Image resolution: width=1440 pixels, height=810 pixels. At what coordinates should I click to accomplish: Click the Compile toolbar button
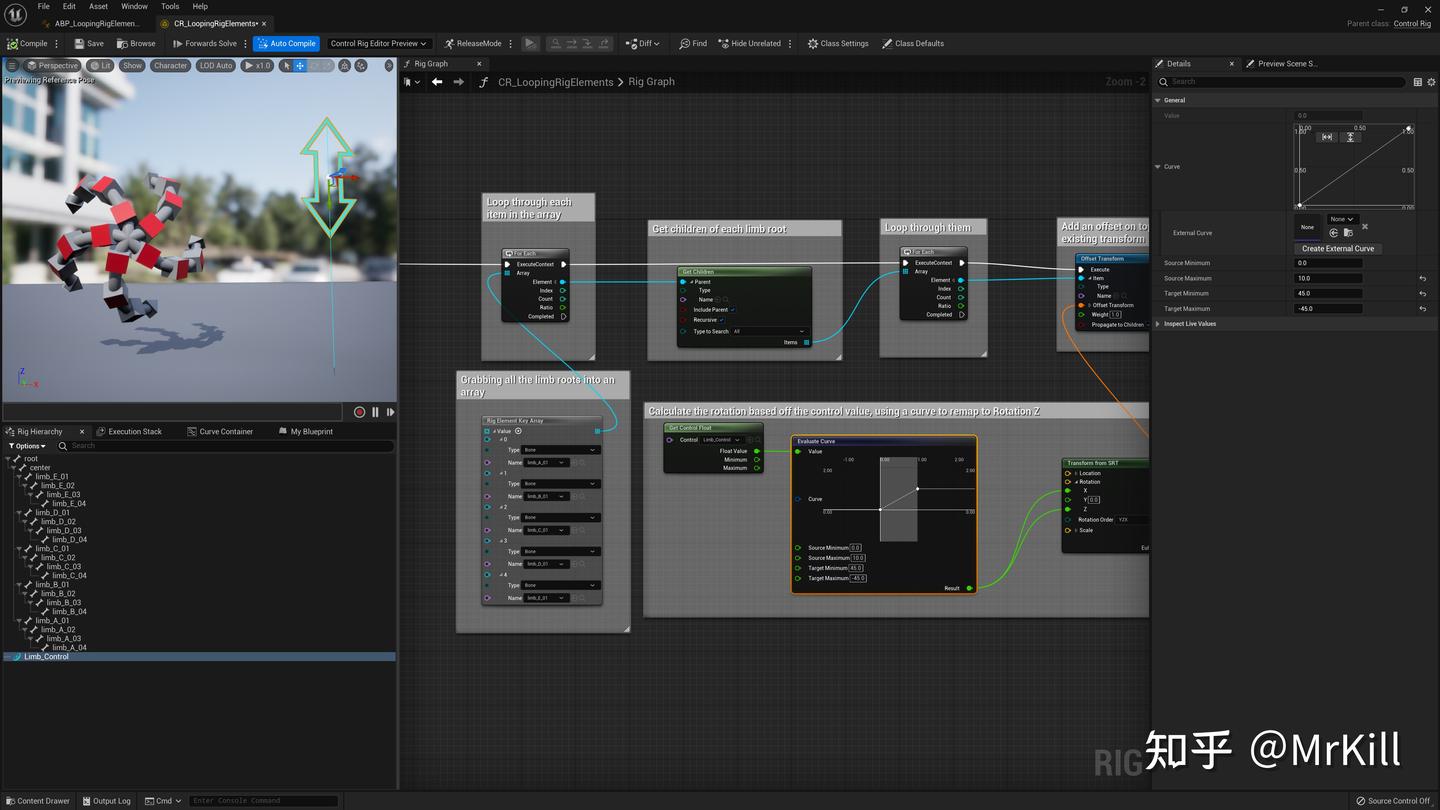[27, 43]
